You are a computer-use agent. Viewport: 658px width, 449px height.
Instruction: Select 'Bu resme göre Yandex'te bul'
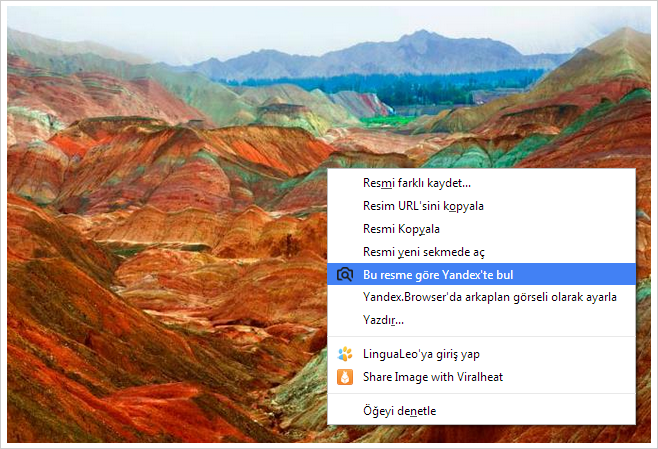[x=481, y=274]
